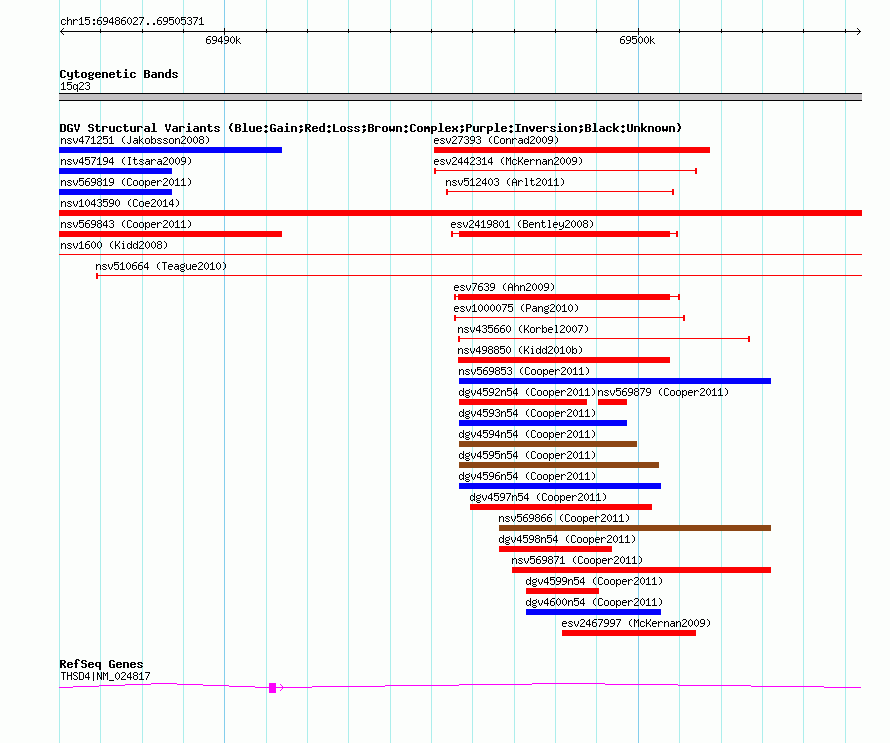Open the esv1000075 (Pang2010) label

click(x=516, y=308)
